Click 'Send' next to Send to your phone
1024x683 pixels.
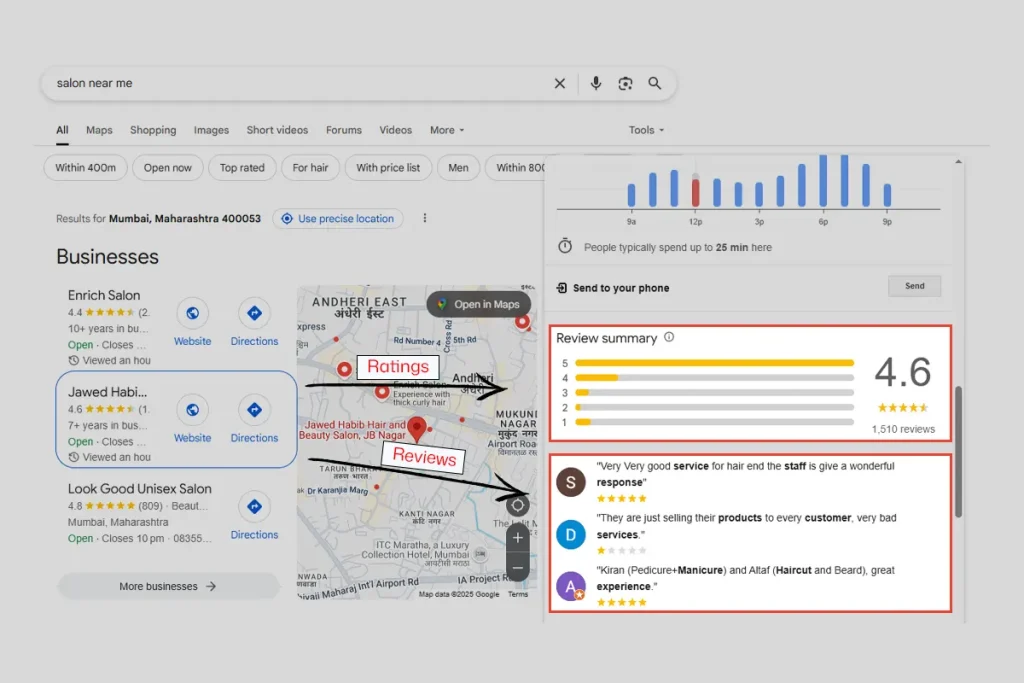click(x=914, y=286)
